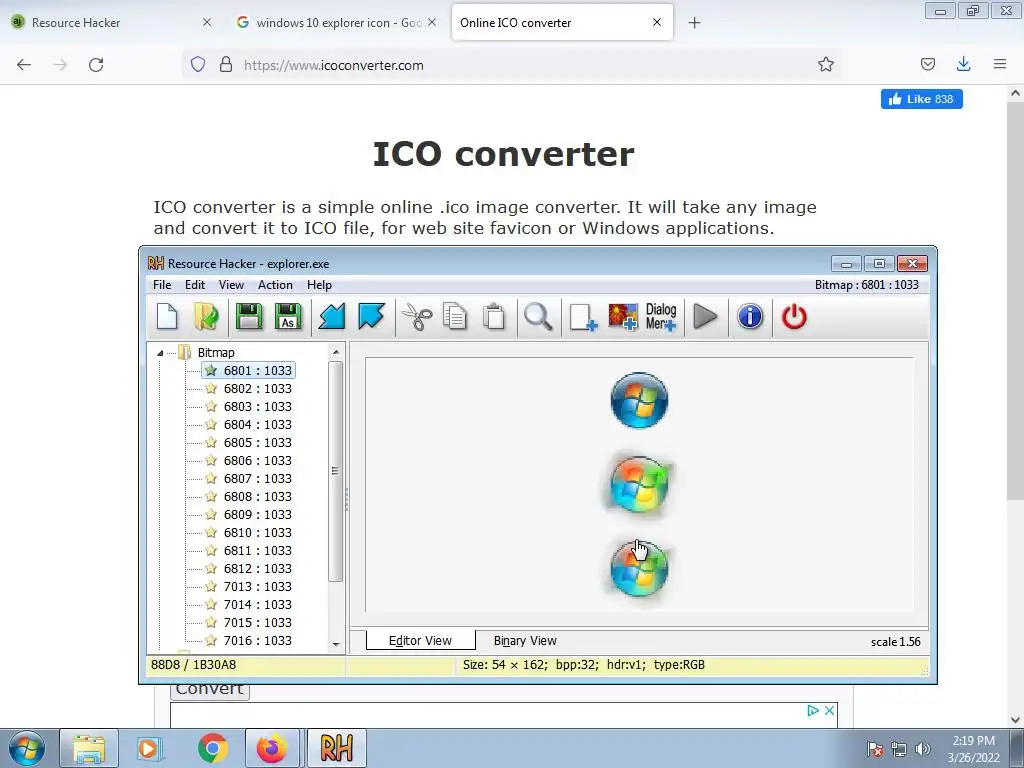Click the Dialog Menu add toolbar icon
The height and width of the screenshot is (768, 1024).
click(x=661, y=317)
